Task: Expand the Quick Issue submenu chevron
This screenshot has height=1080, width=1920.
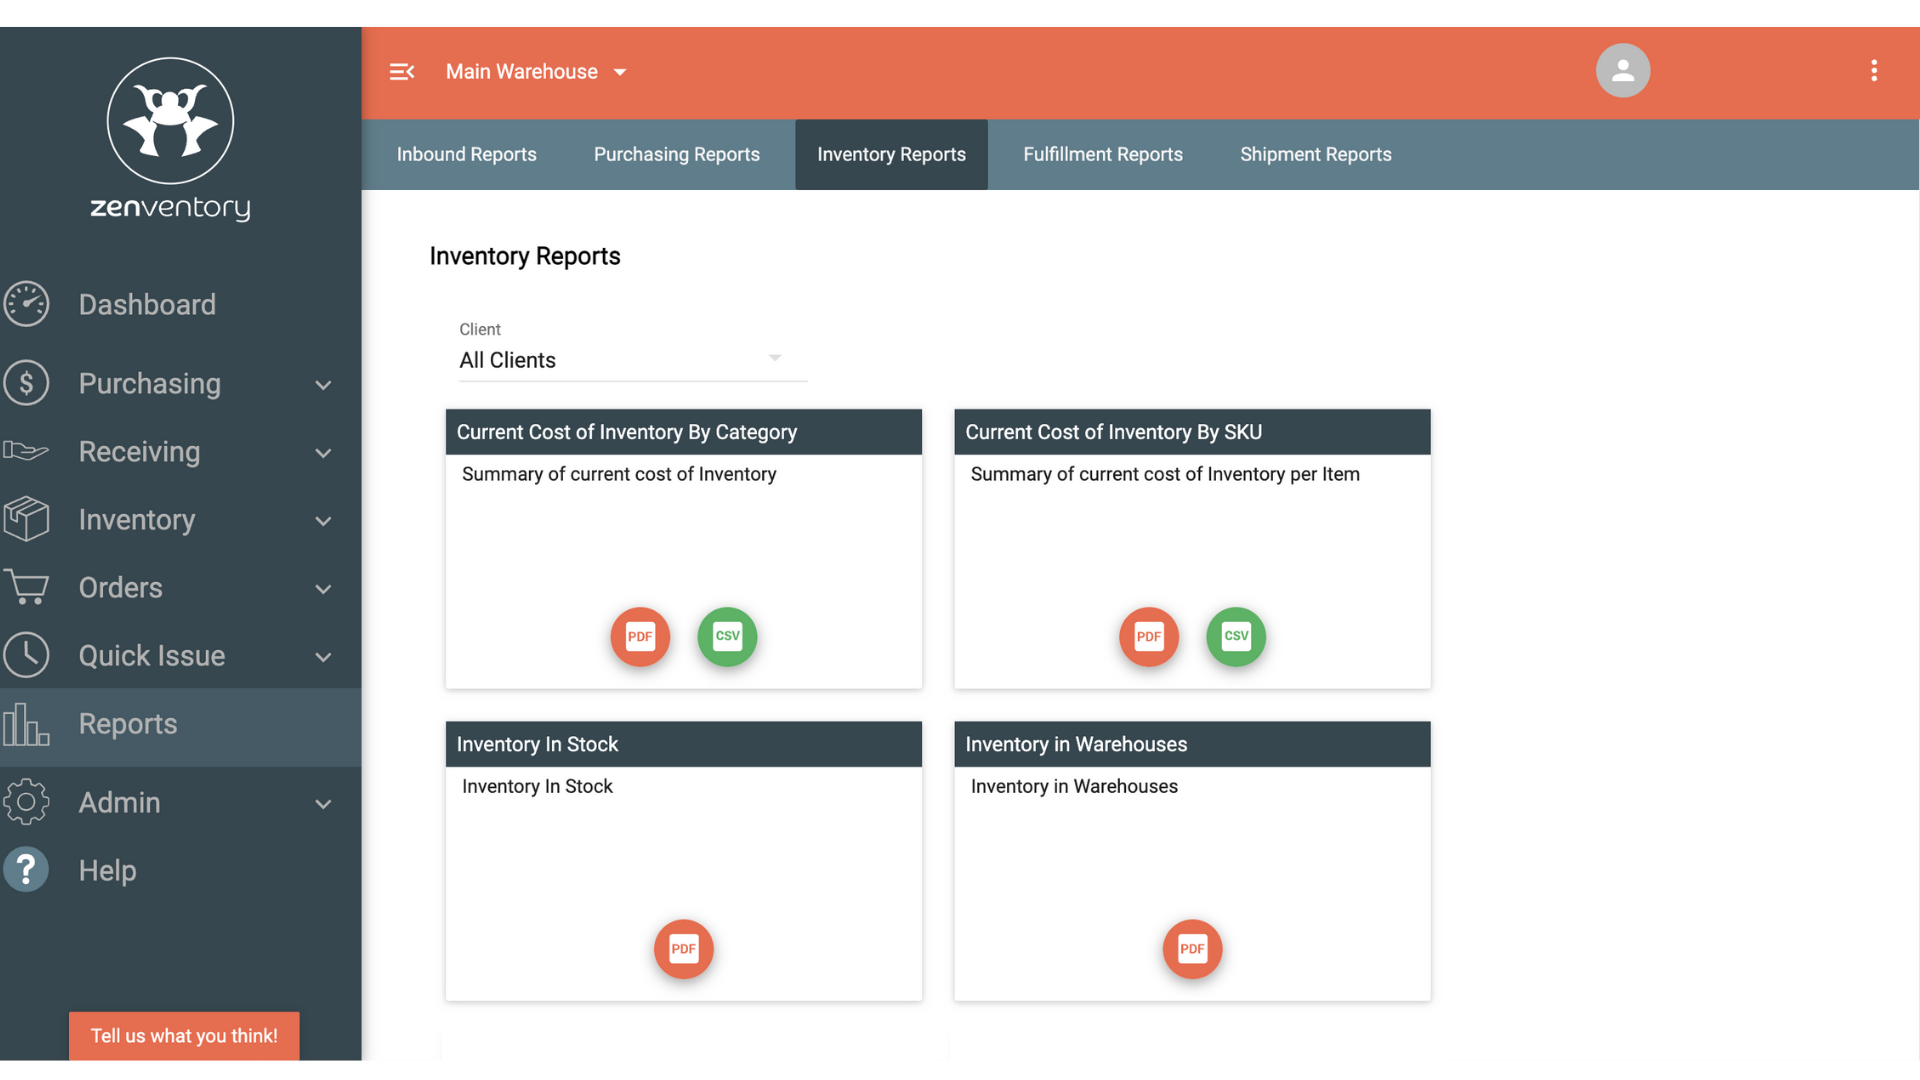Action: 323,657
